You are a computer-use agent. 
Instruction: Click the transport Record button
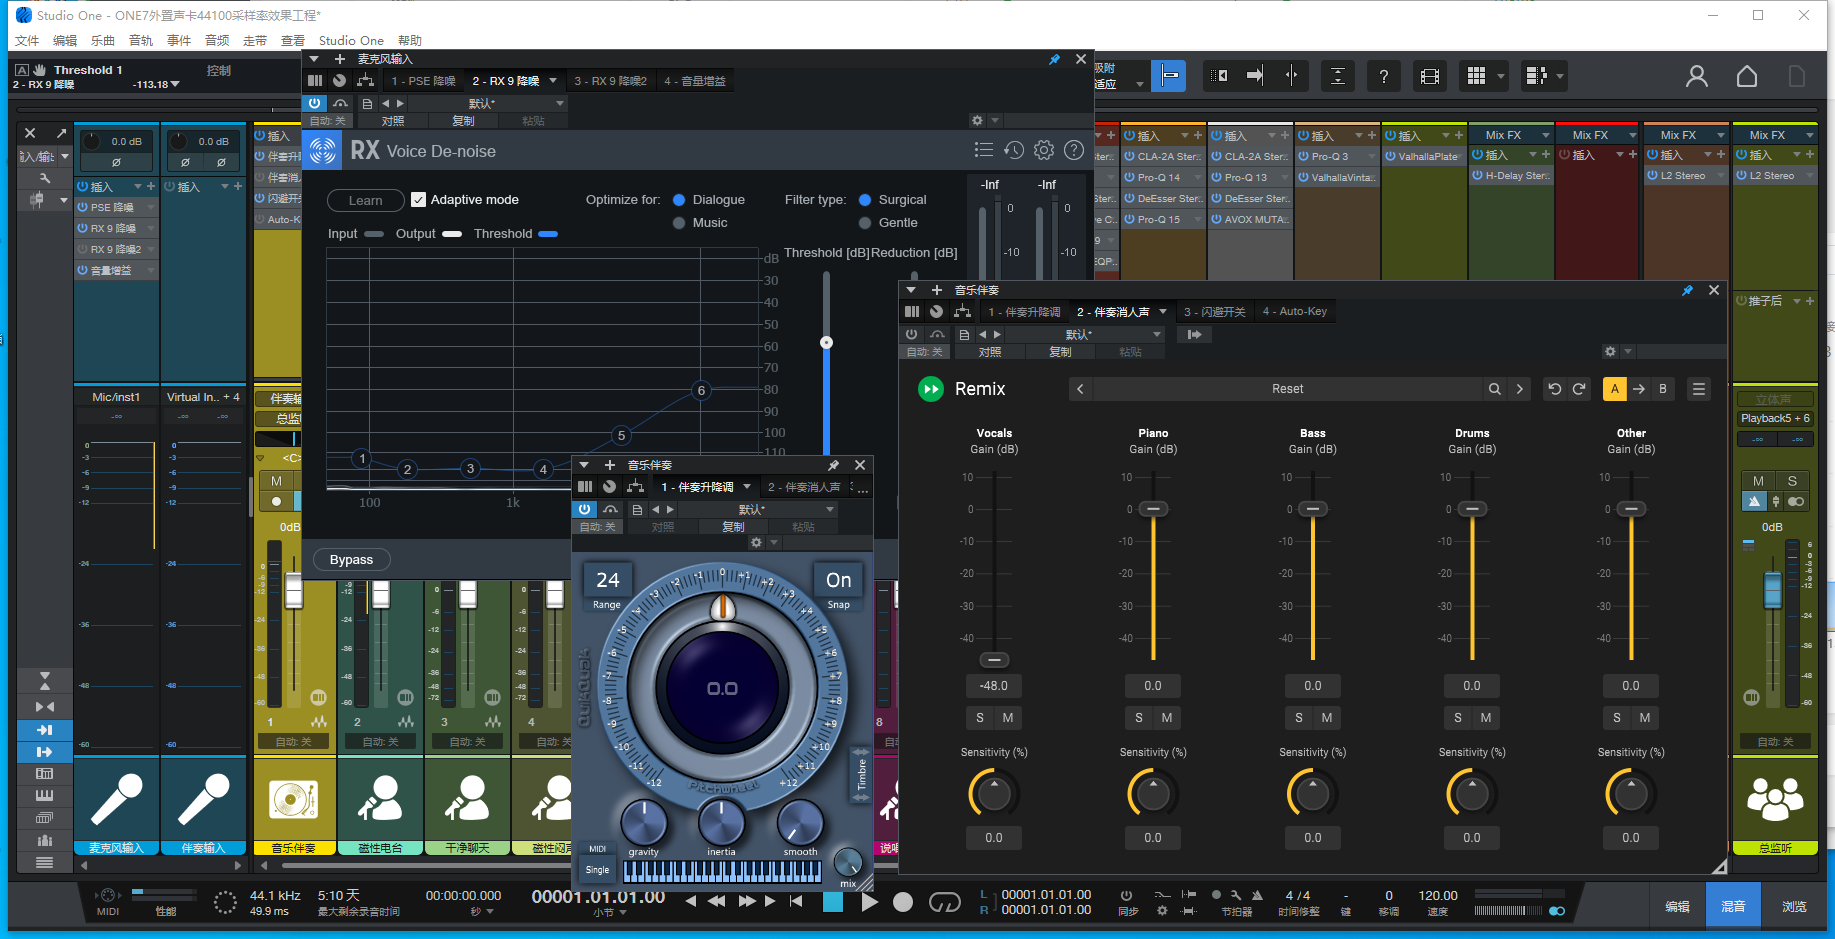[903, 902]
